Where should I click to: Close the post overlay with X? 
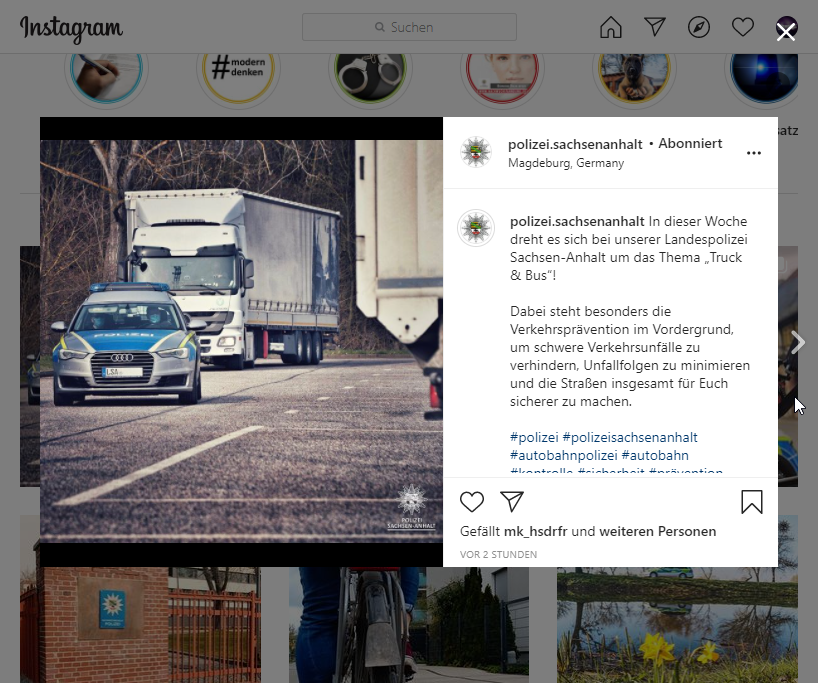pyautogui.click(x=786, y=32)
